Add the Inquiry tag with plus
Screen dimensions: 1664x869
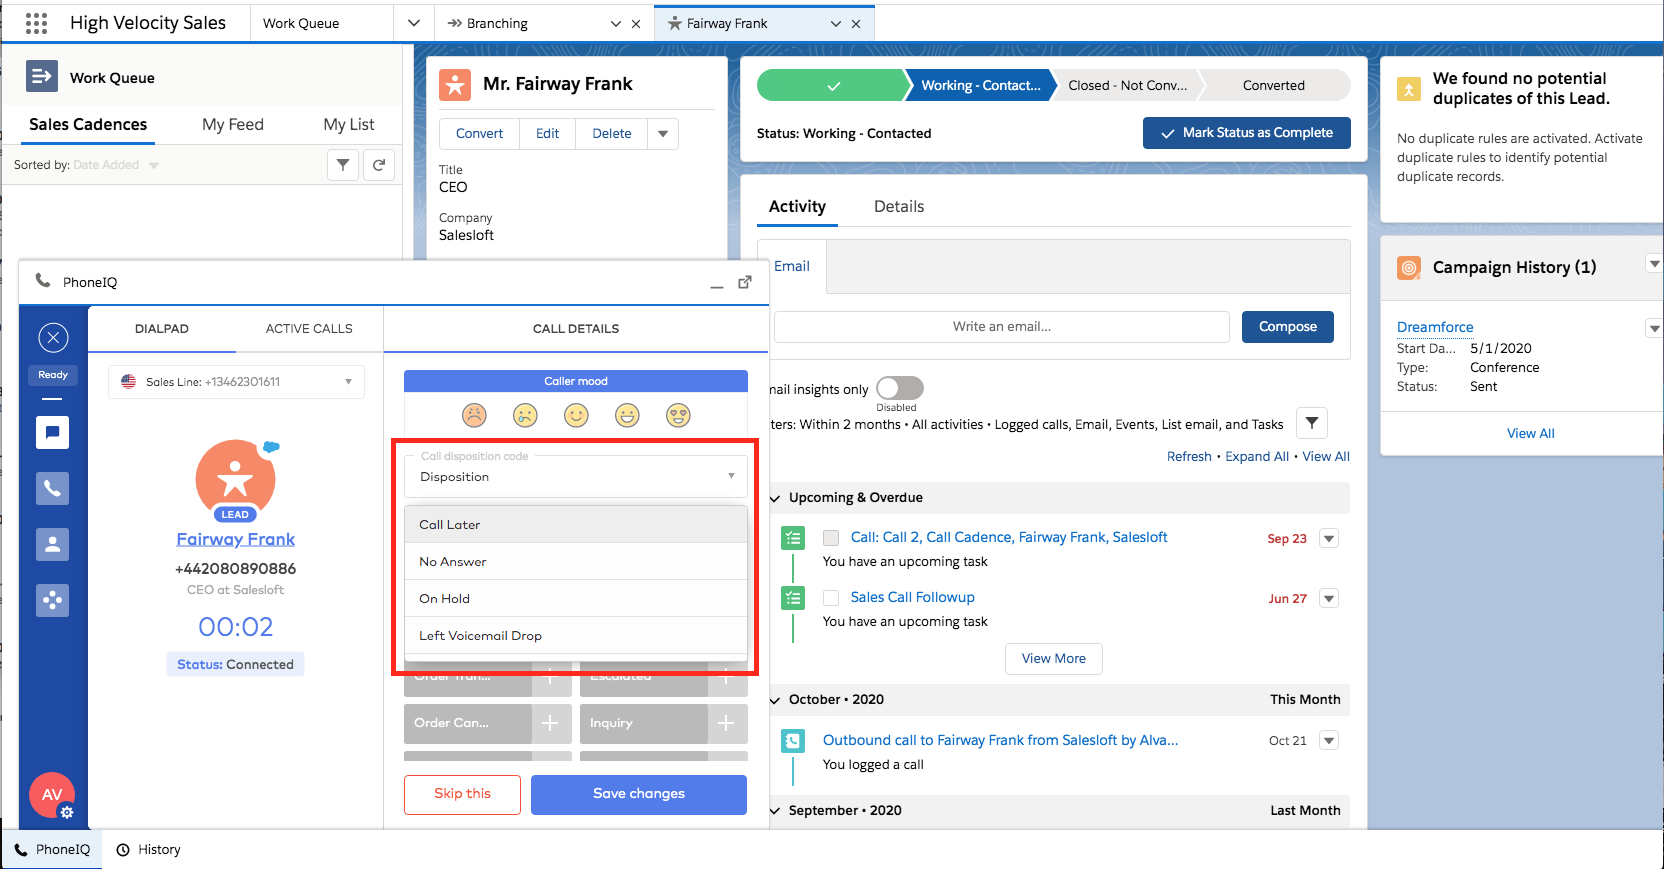[727, 723]
